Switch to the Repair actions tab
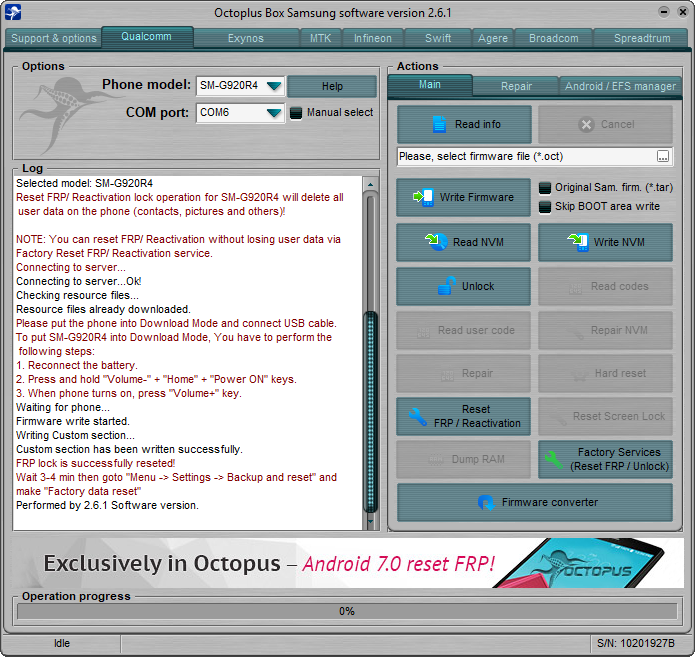Image resolution: width=695 pixels, height=657 pixels. pyautogui.click(x=516, y=86)
